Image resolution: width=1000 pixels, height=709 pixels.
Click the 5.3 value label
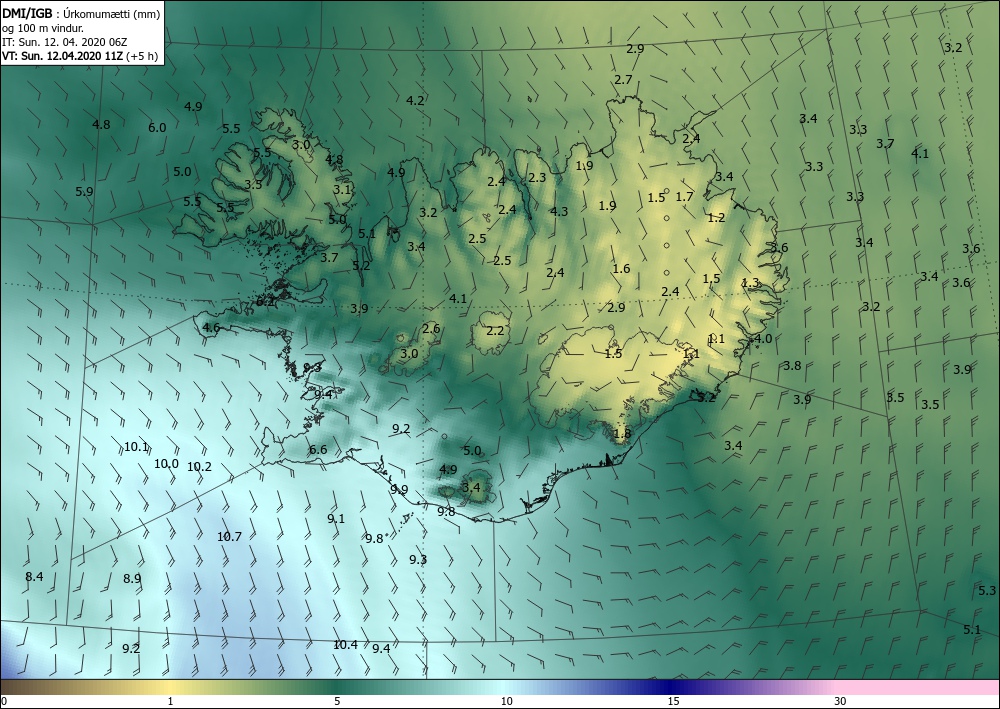[x=987, y=591]
